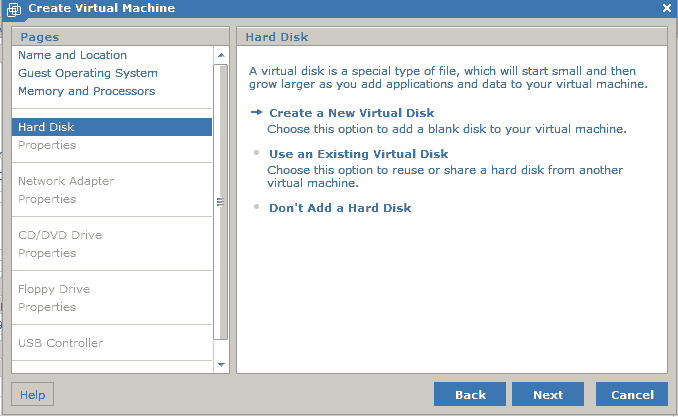Cancel the virtual machine creation
Screen dimensions: 678x417
tap(632, 395)
